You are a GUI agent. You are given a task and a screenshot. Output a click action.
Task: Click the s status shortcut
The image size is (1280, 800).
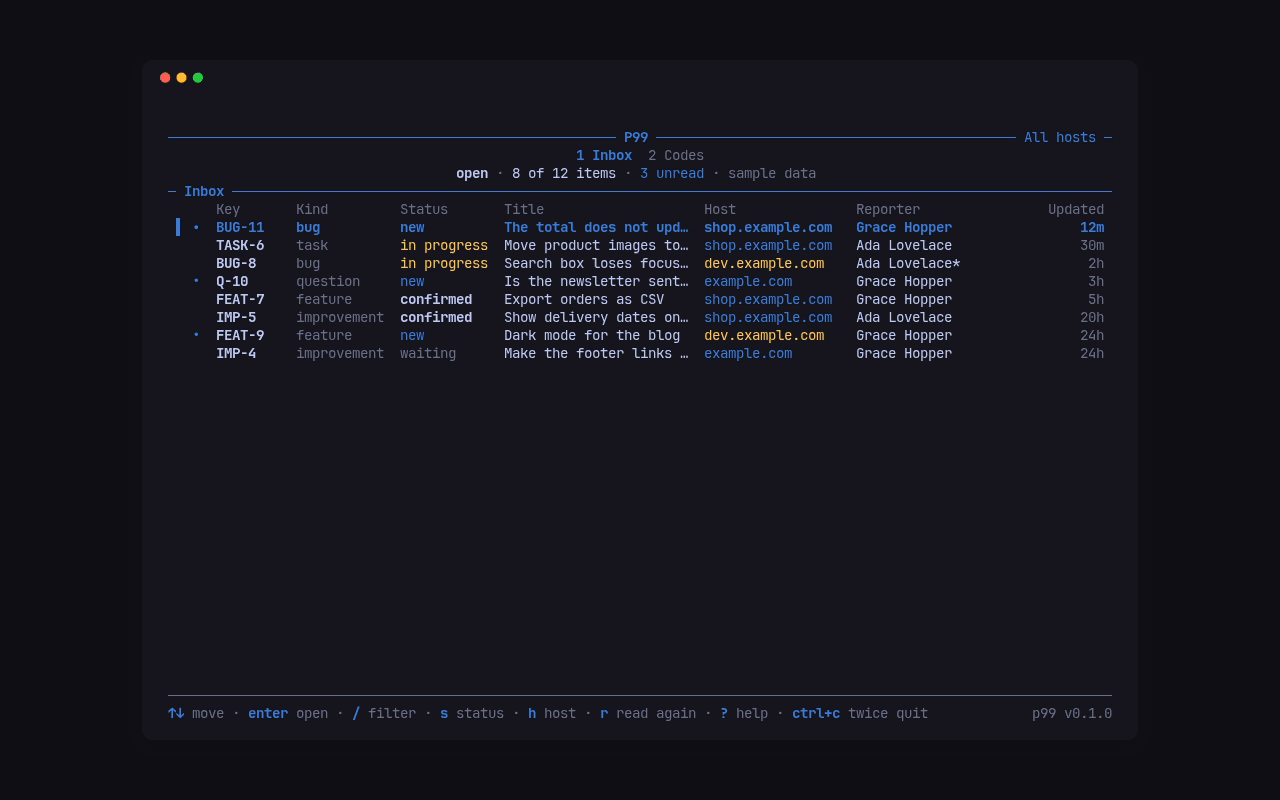(472, 713)
